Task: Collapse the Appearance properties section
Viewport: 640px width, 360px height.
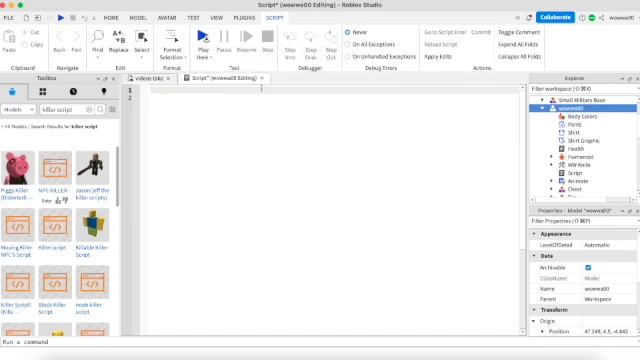Action: pos(534,234)
